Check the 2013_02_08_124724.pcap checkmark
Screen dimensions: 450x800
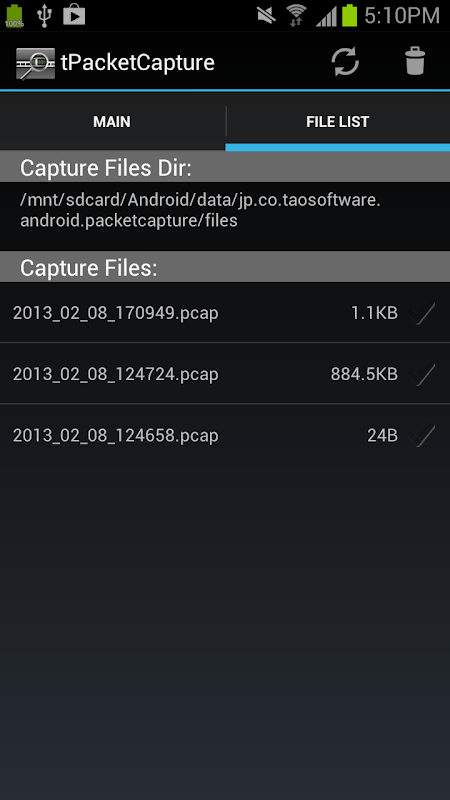422,374
